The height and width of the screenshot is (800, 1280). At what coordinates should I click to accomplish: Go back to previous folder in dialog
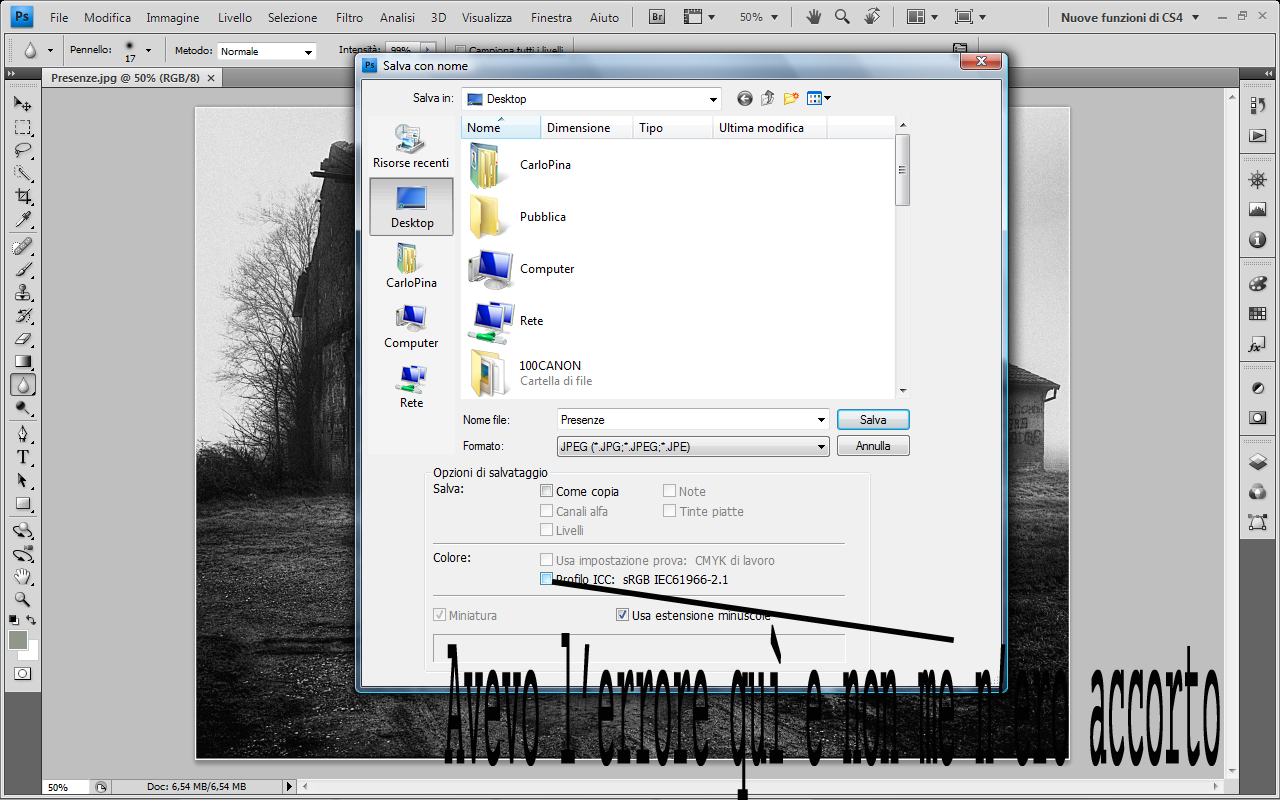point(744,98)
